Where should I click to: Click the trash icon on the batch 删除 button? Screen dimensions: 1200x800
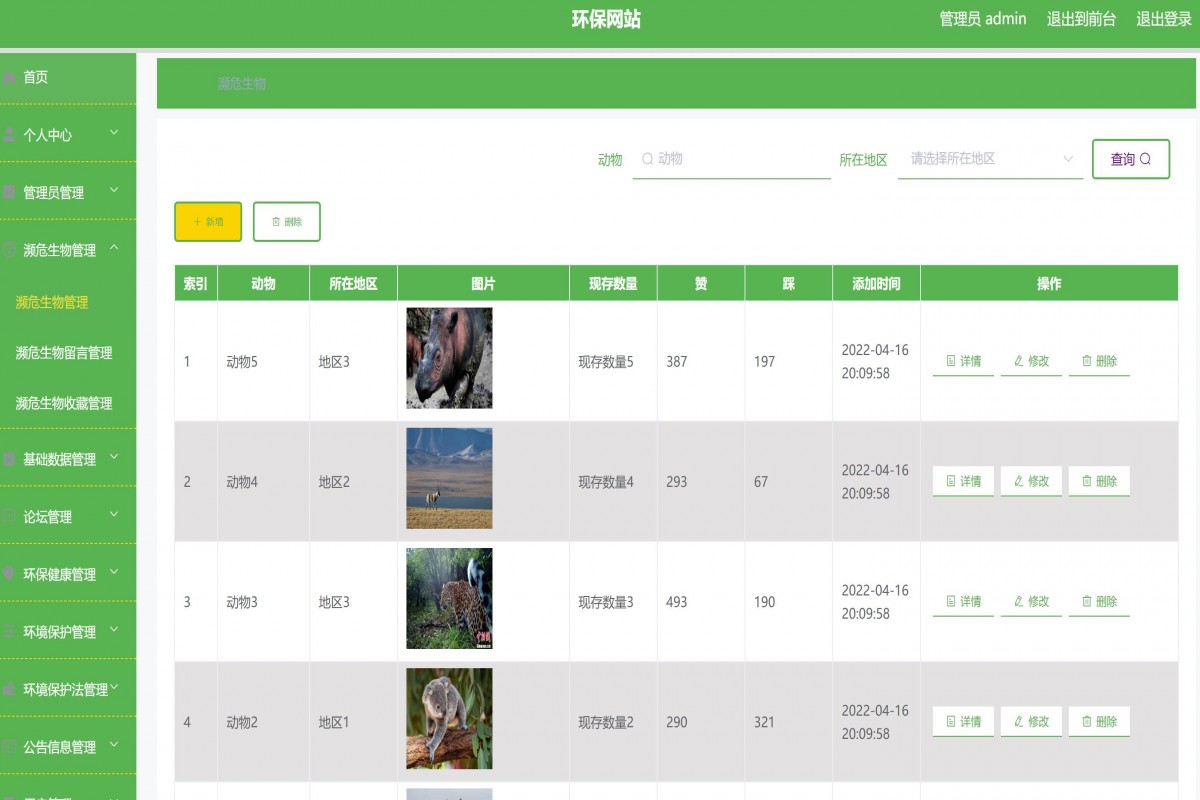coord(274,221)
